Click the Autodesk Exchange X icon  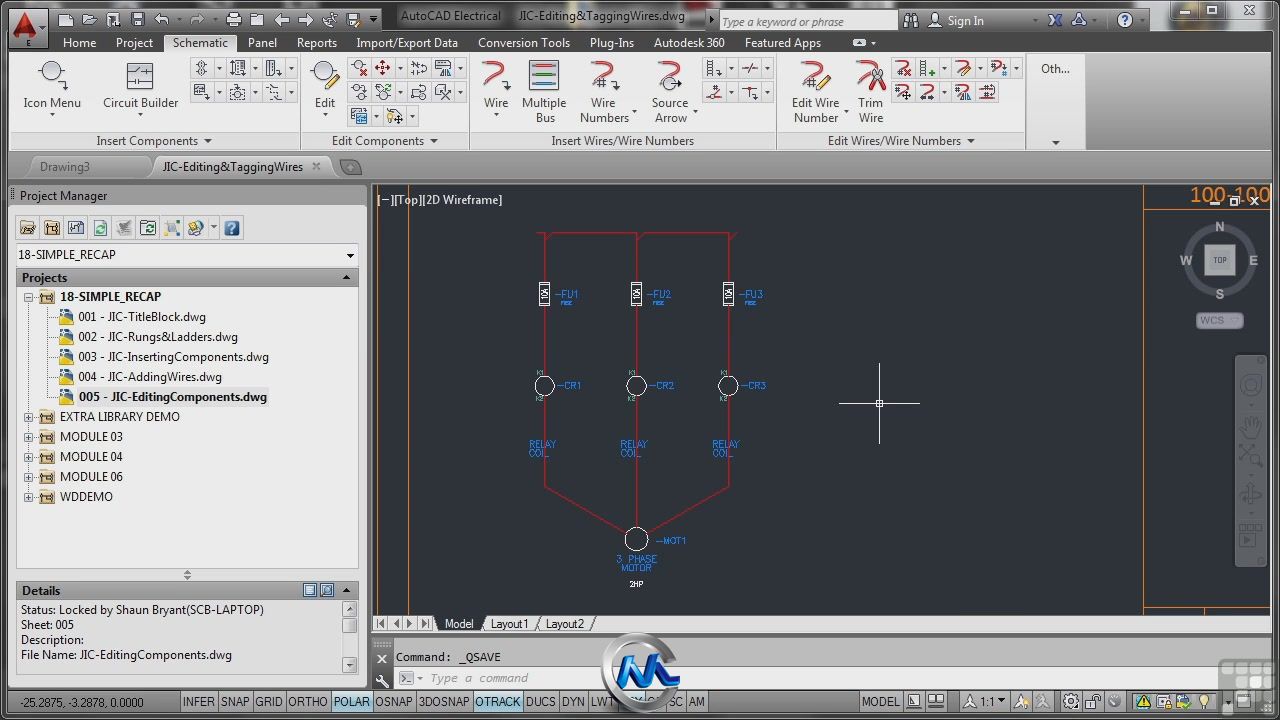pyautogui.click(x=1055, y=20)
